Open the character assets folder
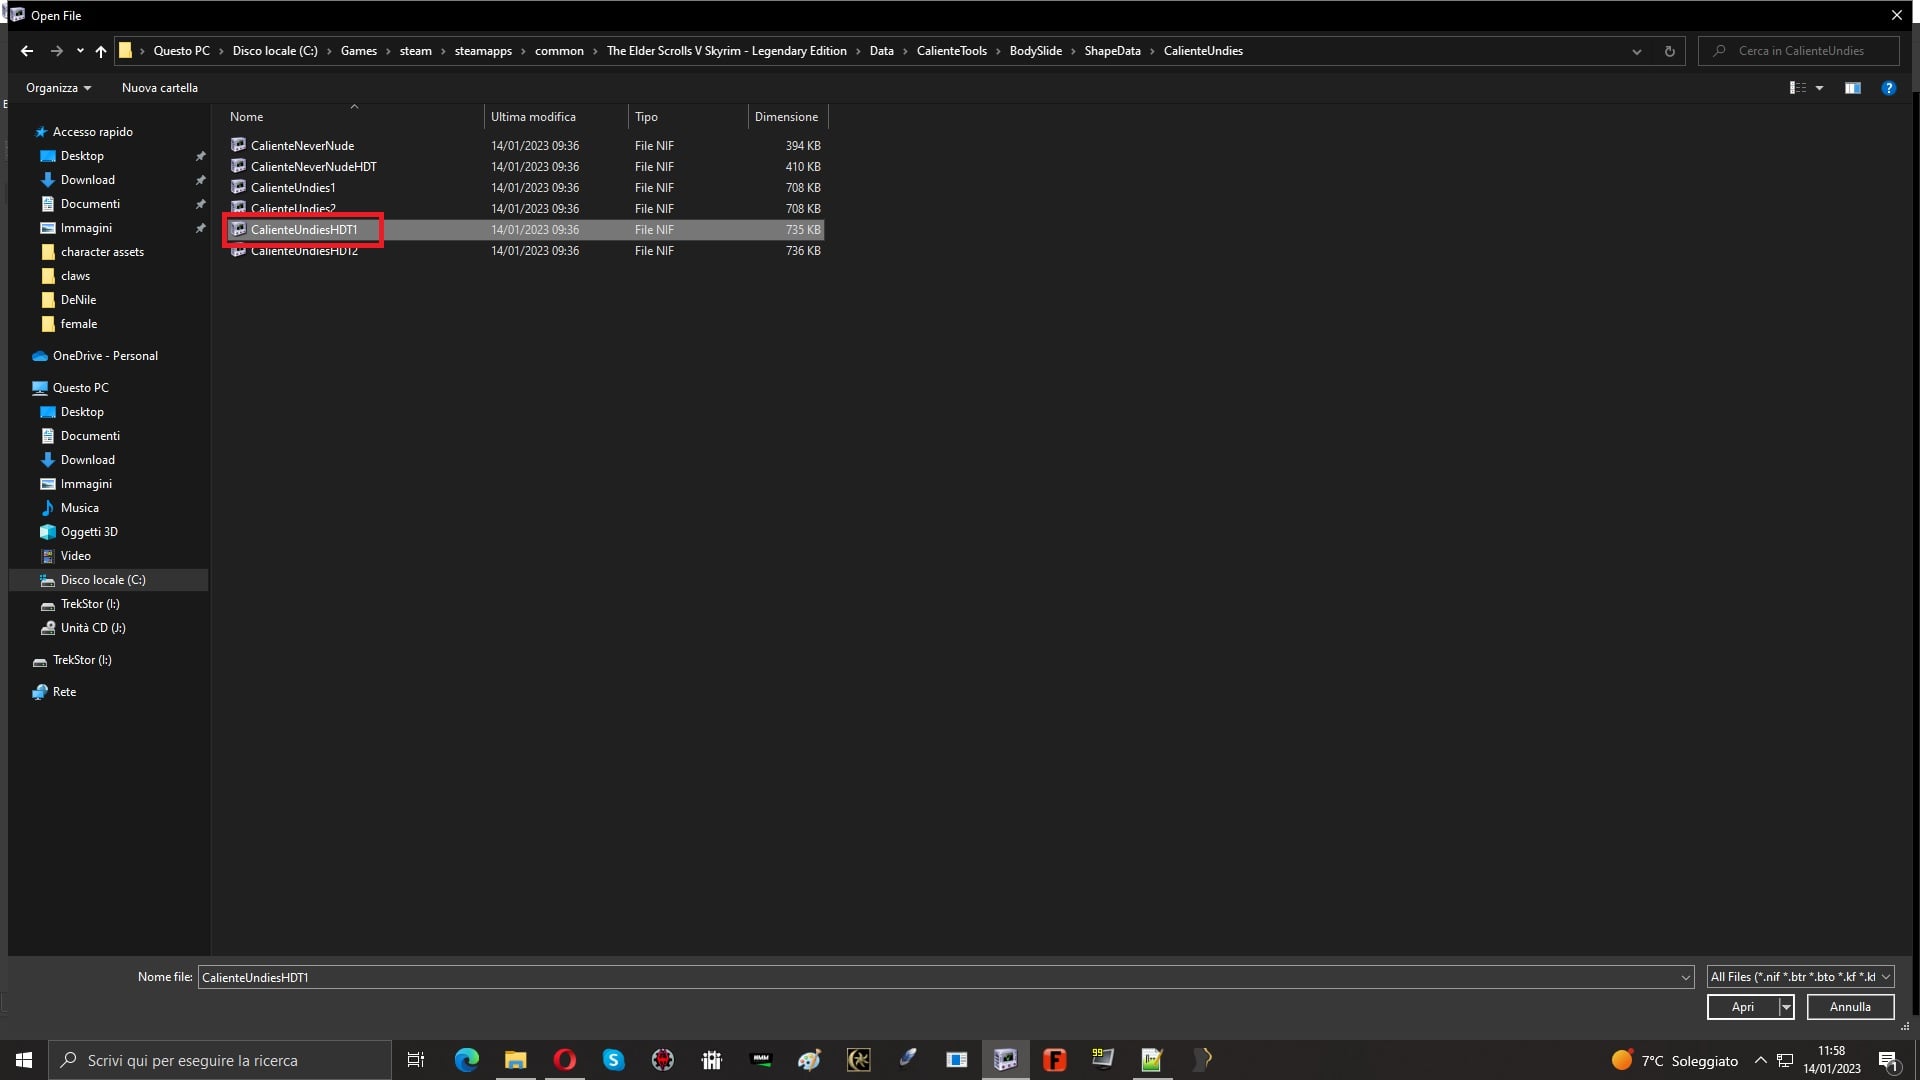The image size is (1920, 1080). click(102, 252)
